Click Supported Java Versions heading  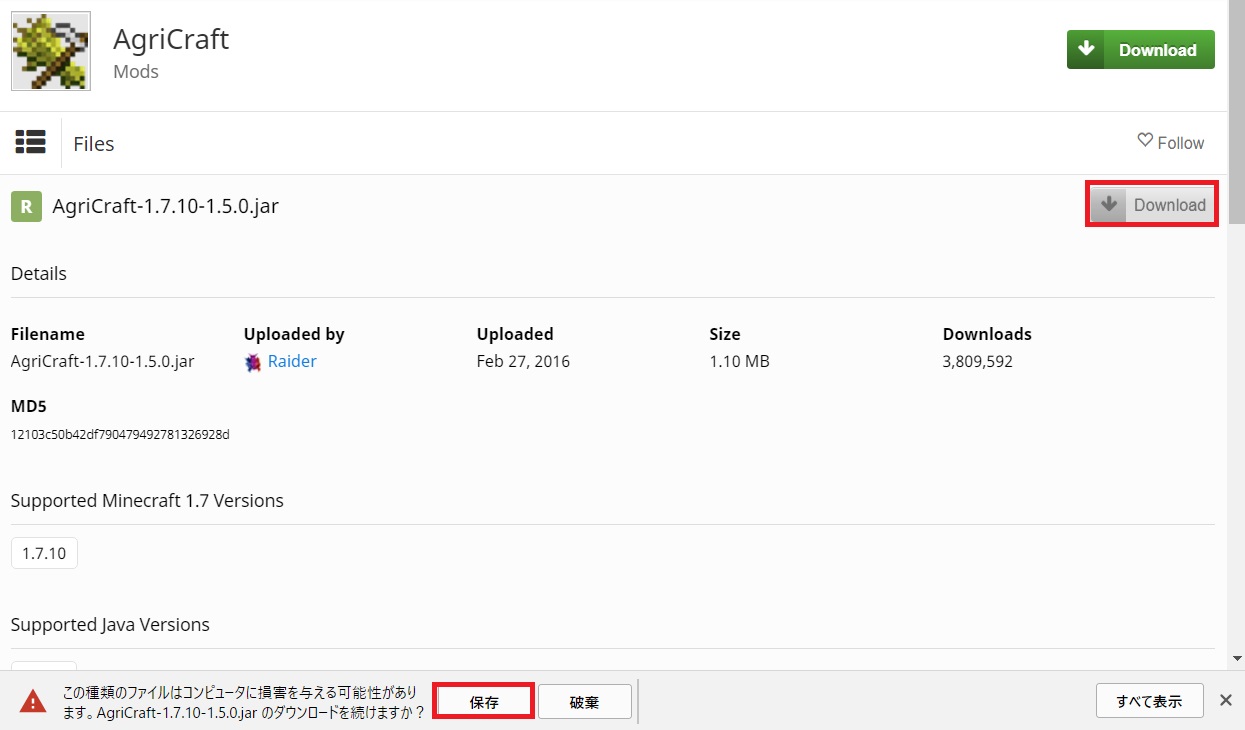(110, 624)
